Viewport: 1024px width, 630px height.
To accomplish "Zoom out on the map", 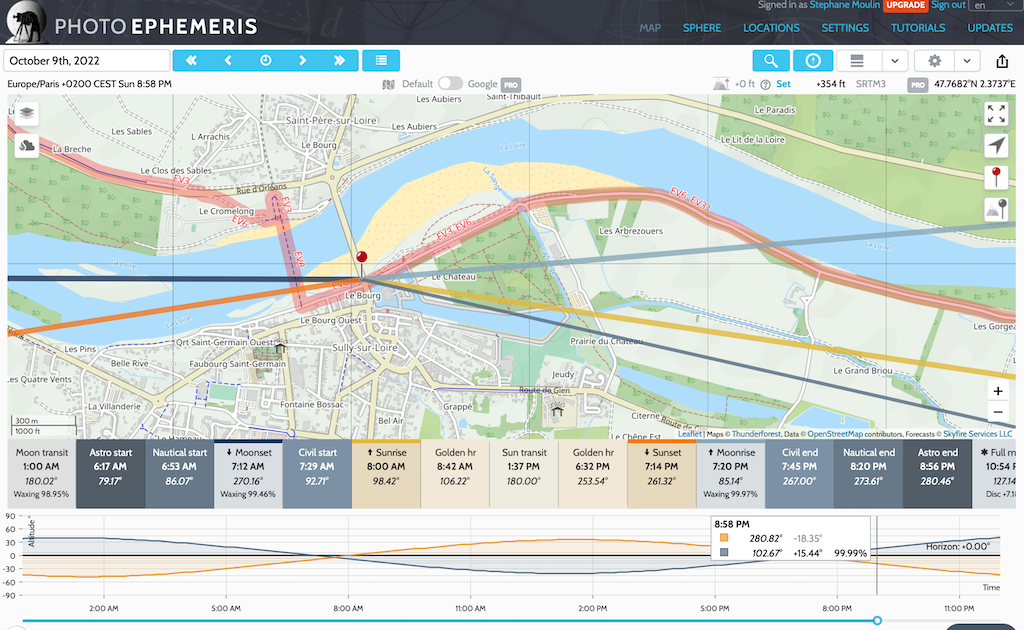I will click(997, 412).
